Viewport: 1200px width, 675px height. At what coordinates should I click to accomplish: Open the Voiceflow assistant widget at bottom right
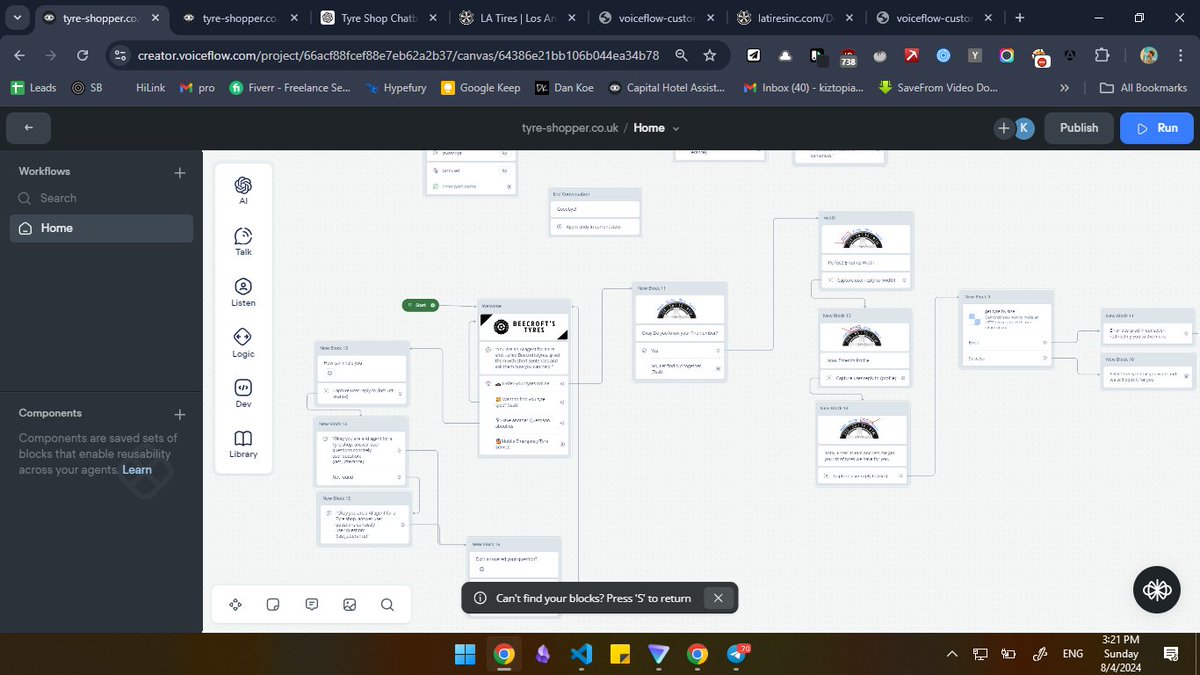click(1156, 590)
